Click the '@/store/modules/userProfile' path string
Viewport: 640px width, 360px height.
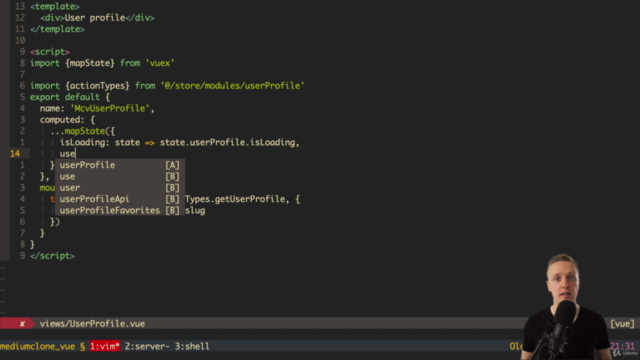click(232, 86)
